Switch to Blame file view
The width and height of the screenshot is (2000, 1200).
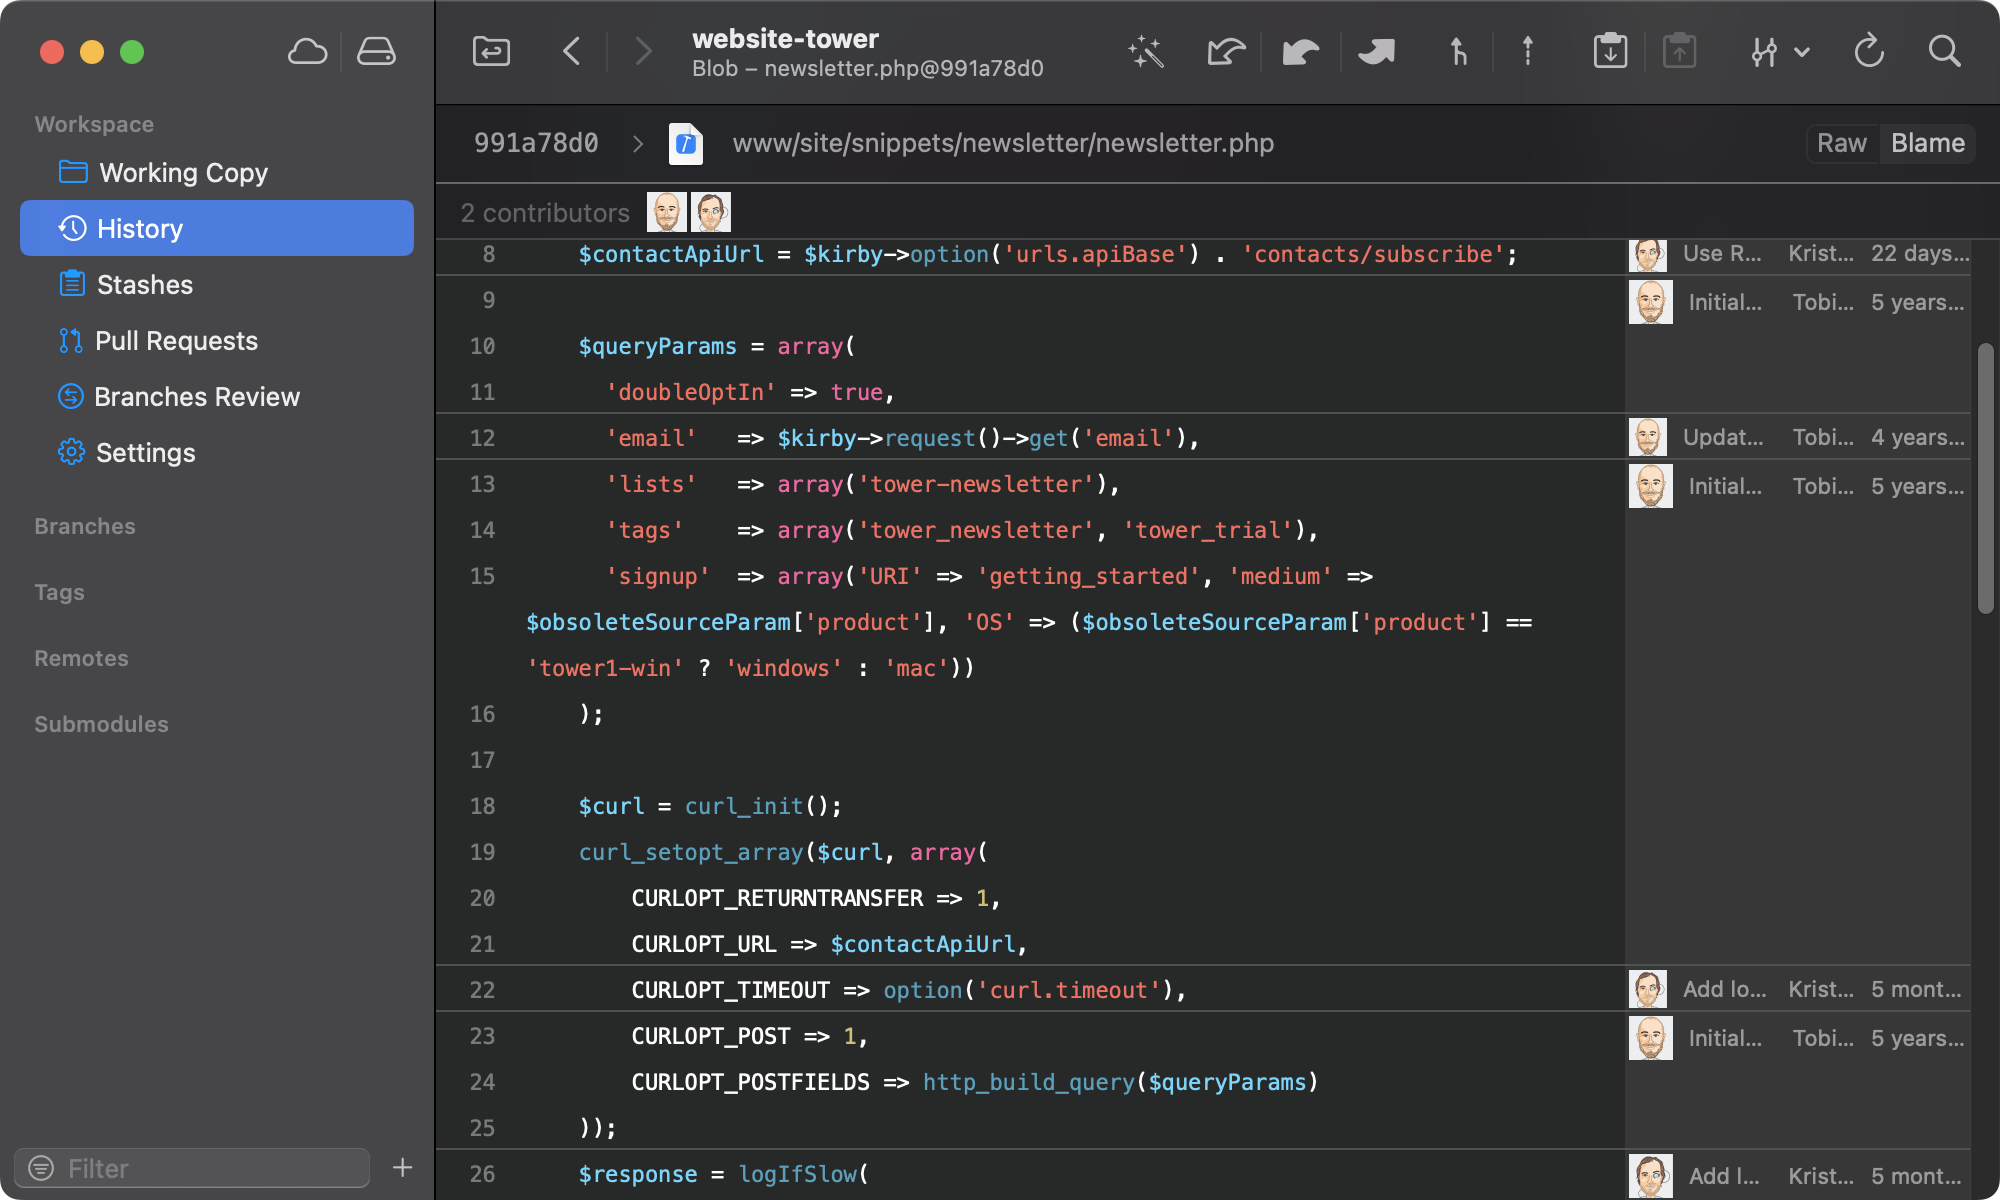pos(1929,141)
